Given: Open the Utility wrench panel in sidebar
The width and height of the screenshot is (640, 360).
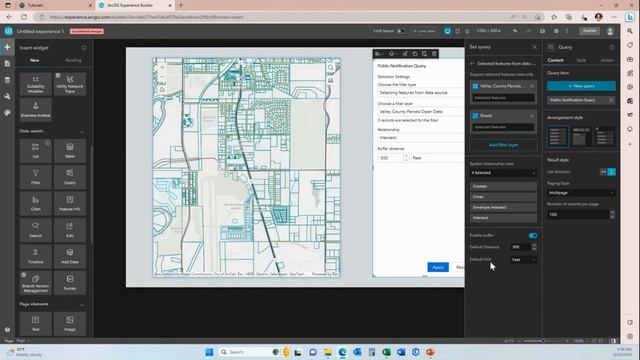Looking at the screenshot, I should pos(7,96).
